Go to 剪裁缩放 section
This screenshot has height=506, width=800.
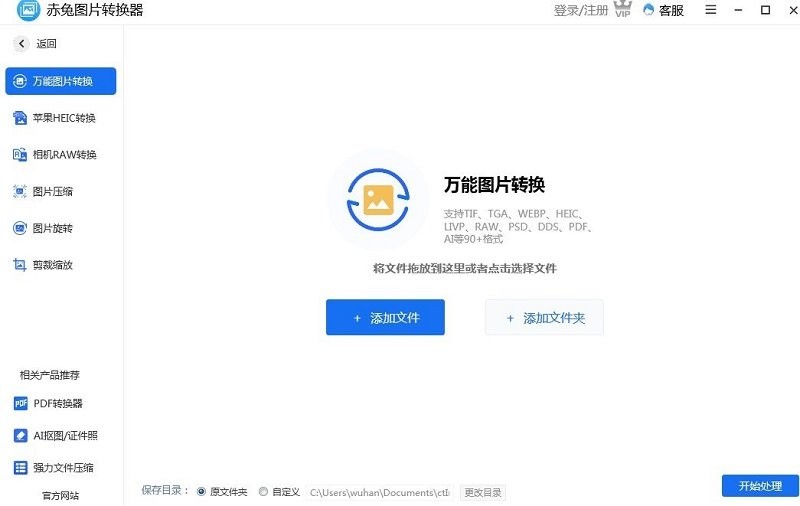click(61, 265)
